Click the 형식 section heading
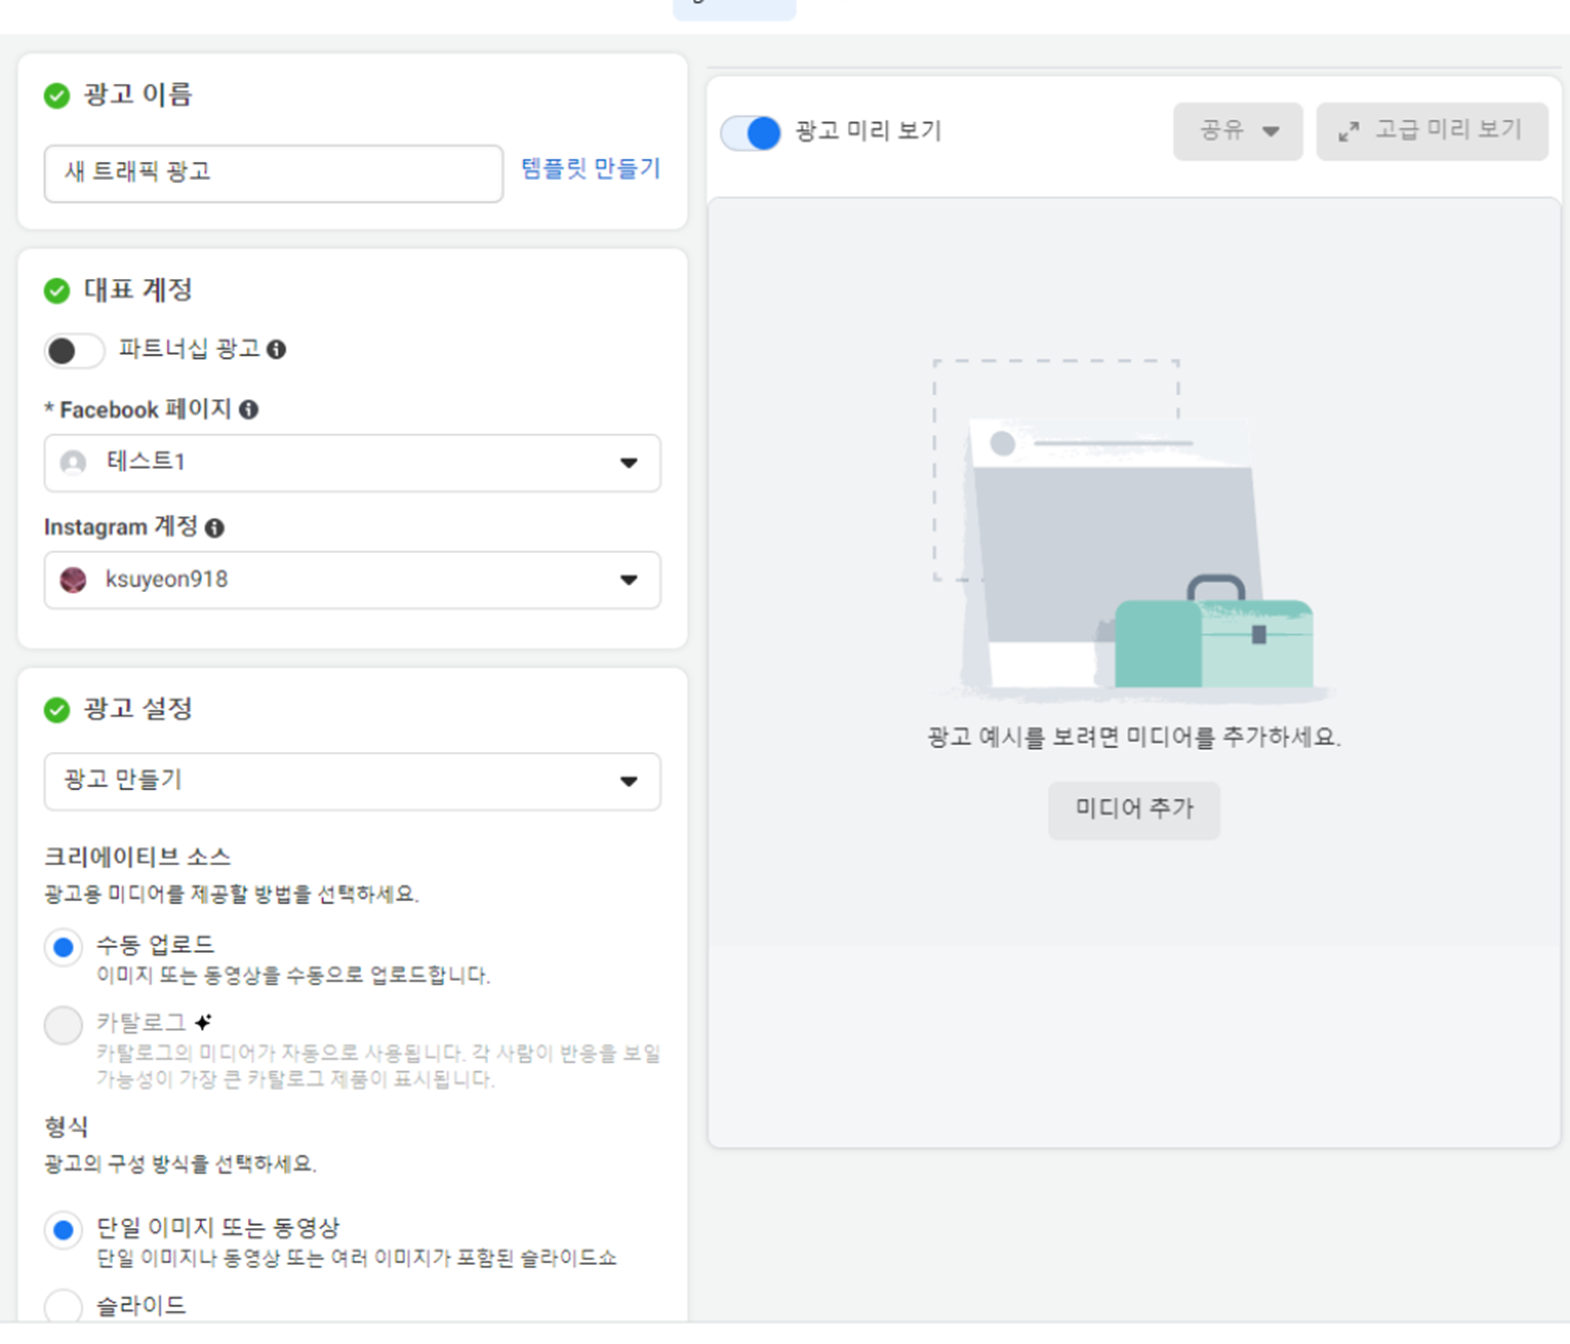Image resolution: width=1570 pixels, height=1344 pixels. point(66,1127)
